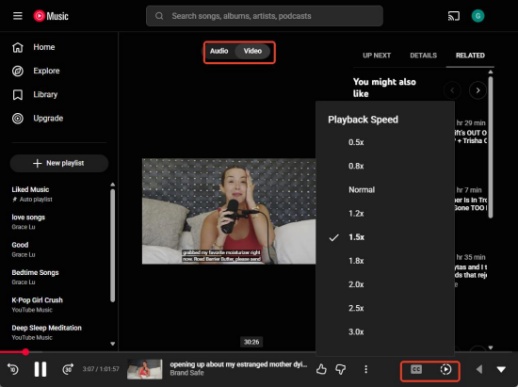Screen dimensions: 518x387
Task: Click the Playback Speed heading
Action: [363, 120]
